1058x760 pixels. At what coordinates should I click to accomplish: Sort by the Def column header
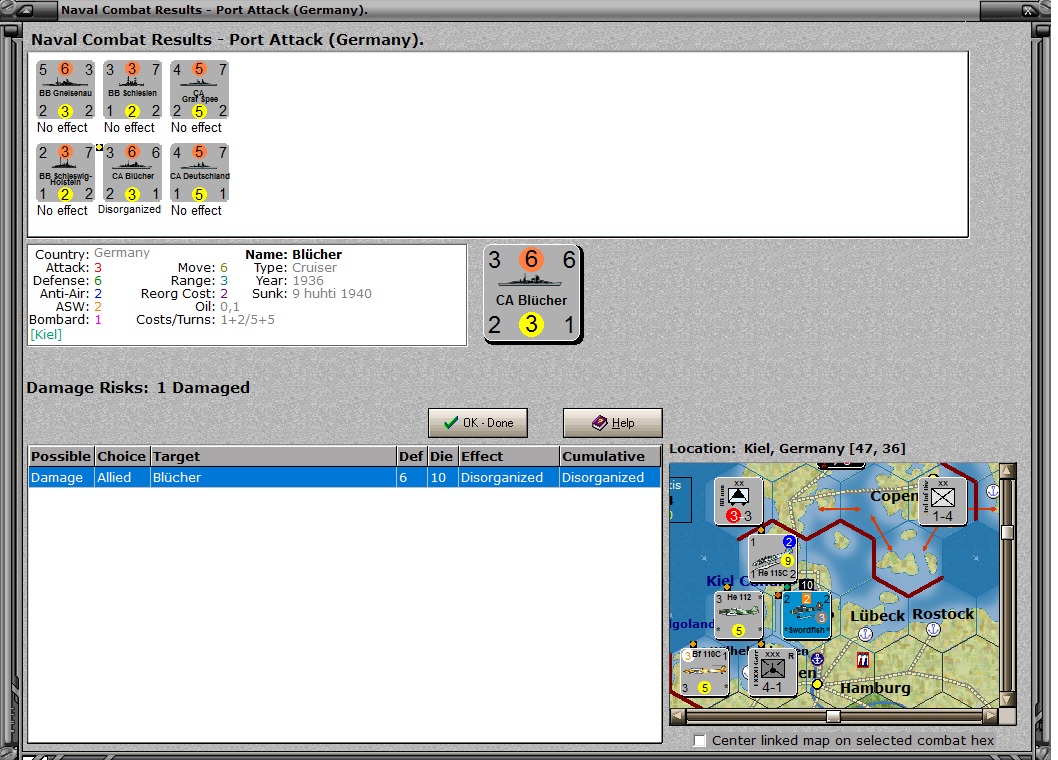point(411,456)
